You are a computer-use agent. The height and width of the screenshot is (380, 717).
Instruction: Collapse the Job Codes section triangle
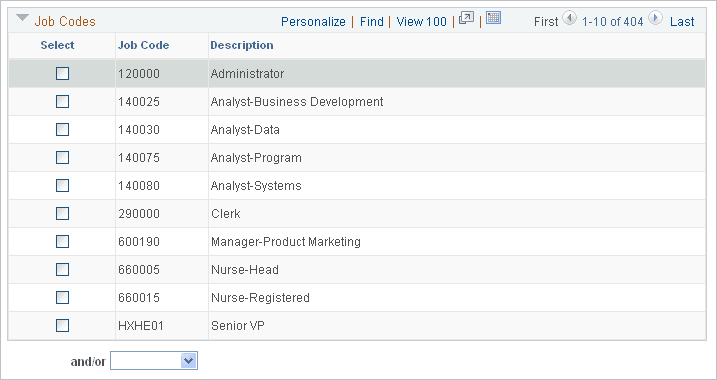pos(22,18)
